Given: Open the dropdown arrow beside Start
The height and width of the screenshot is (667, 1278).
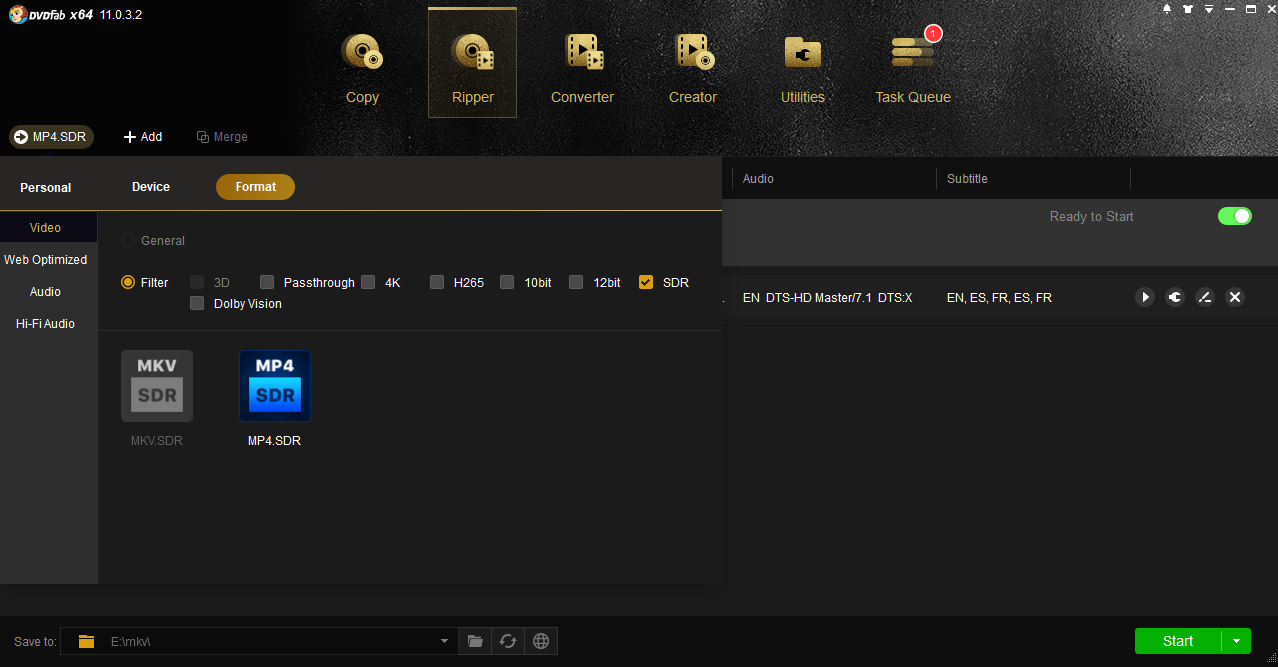Looking at the screenshot, I should click(x=1237, y=641).
